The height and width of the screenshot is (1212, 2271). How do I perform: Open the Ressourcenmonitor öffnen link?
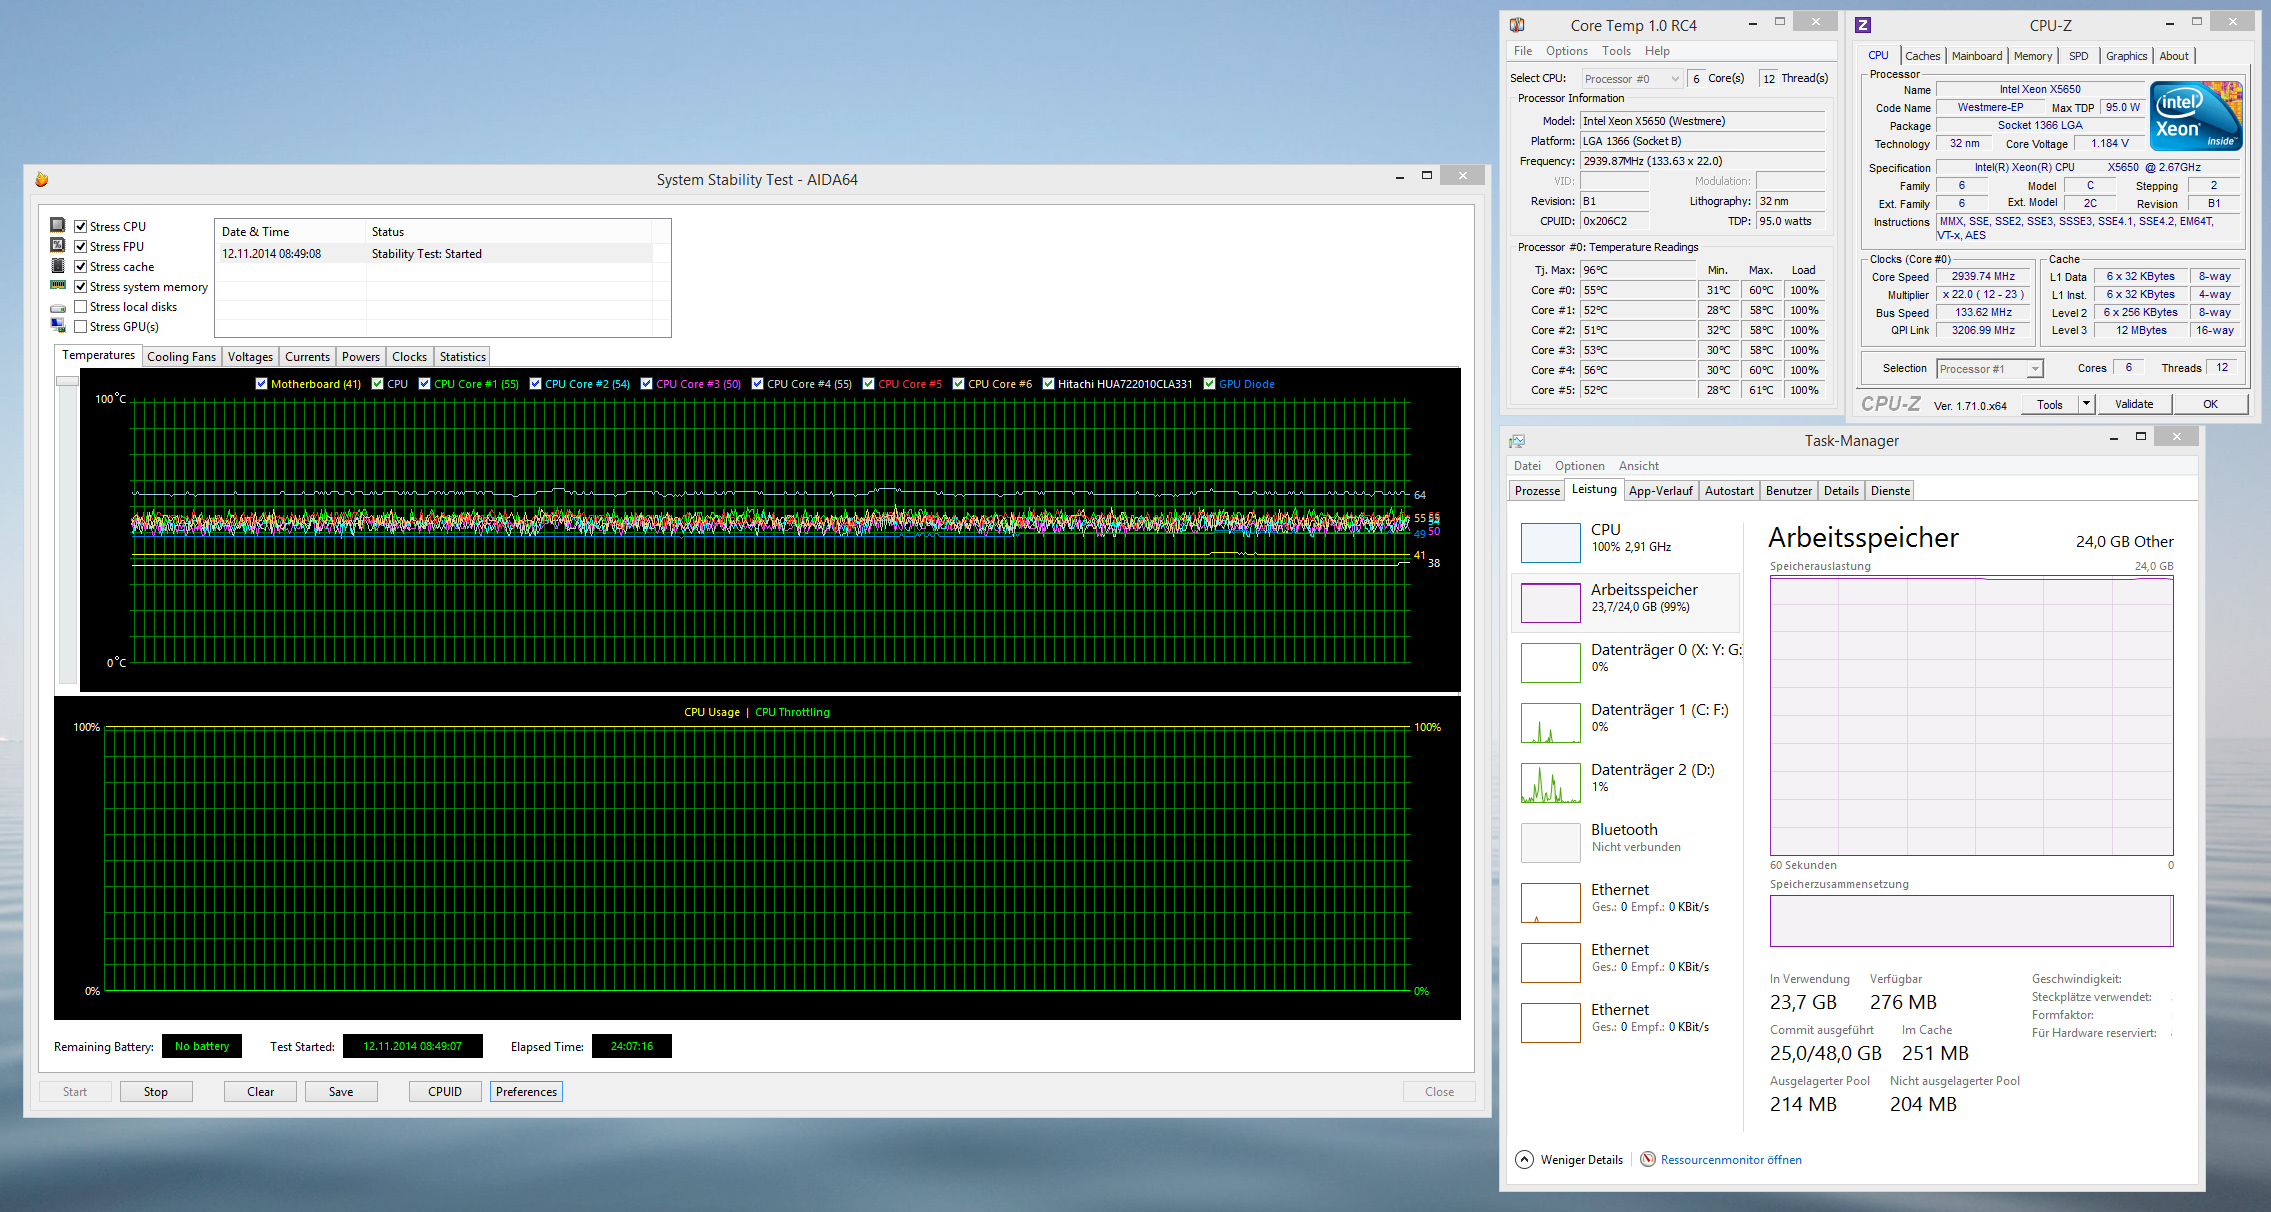[1730, 1160]
